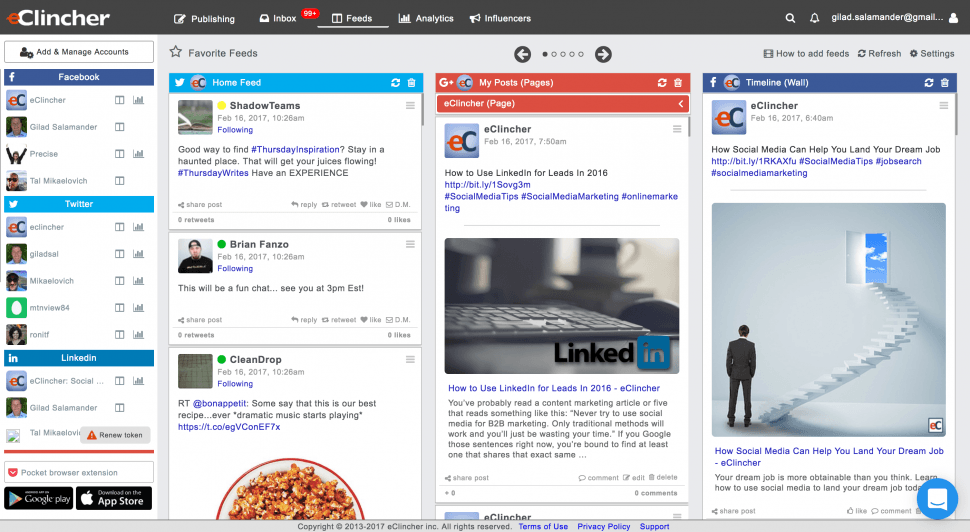The height and width of the screenshot is (532, 970).
Task: Open the search magnifier icon
Action: (790, 19)
